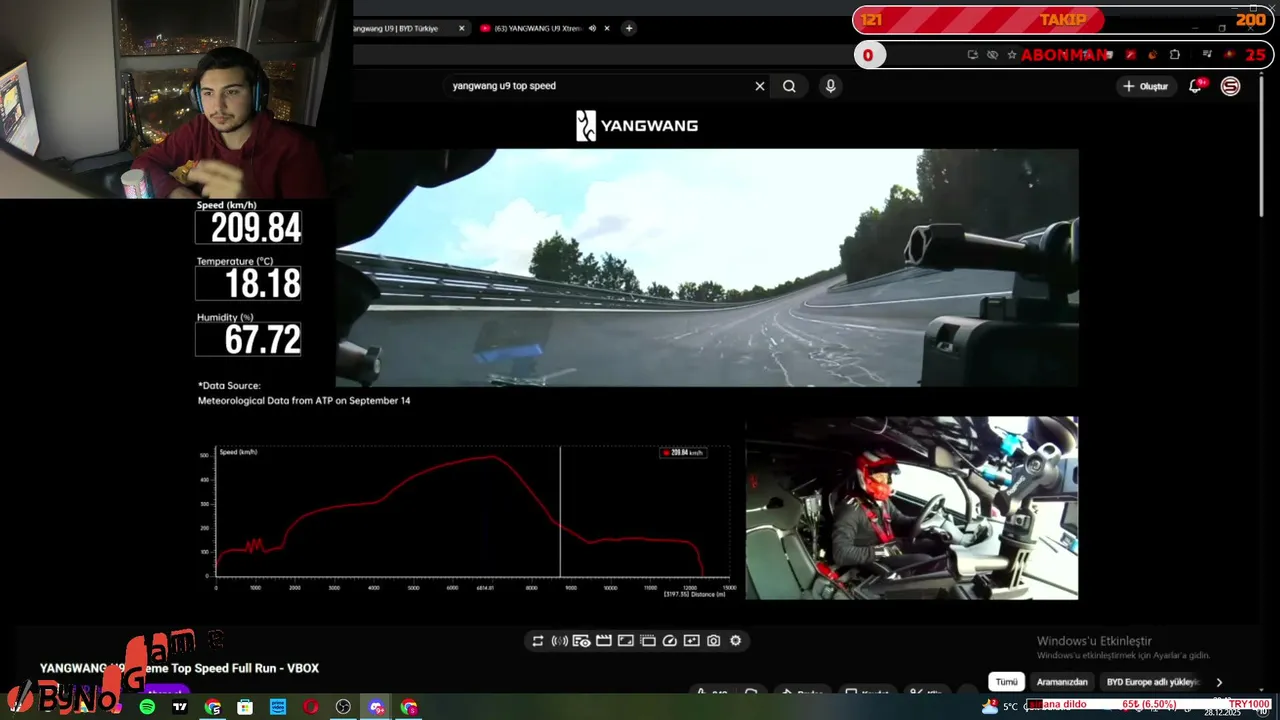This screenshot has height=720, width=1280.
Task: Close the BYD Türkiye browser tab
Action: (462, 28)
